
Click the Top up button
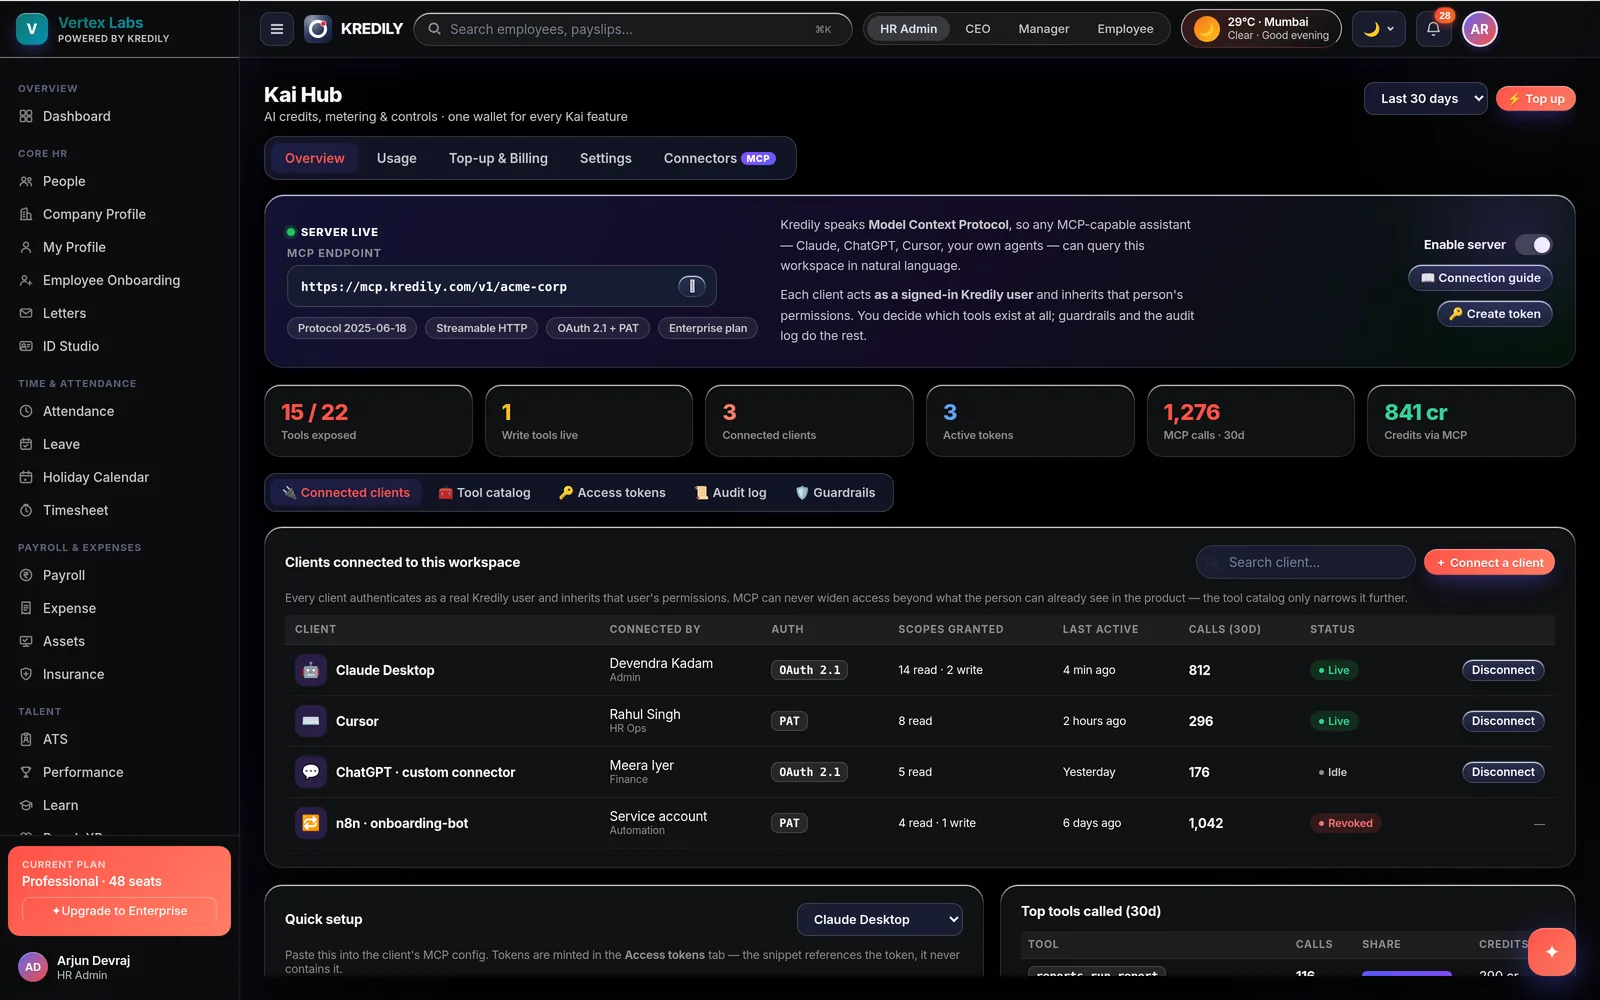pos(1536,98)
